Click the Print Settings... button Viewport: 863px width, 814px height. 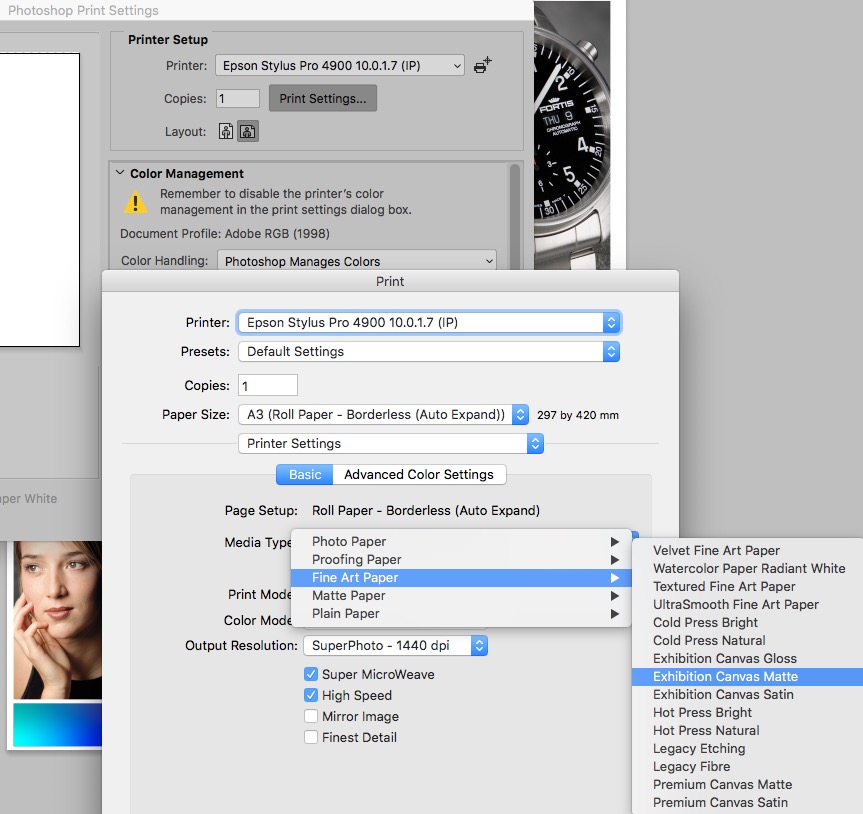coord(323,99)
